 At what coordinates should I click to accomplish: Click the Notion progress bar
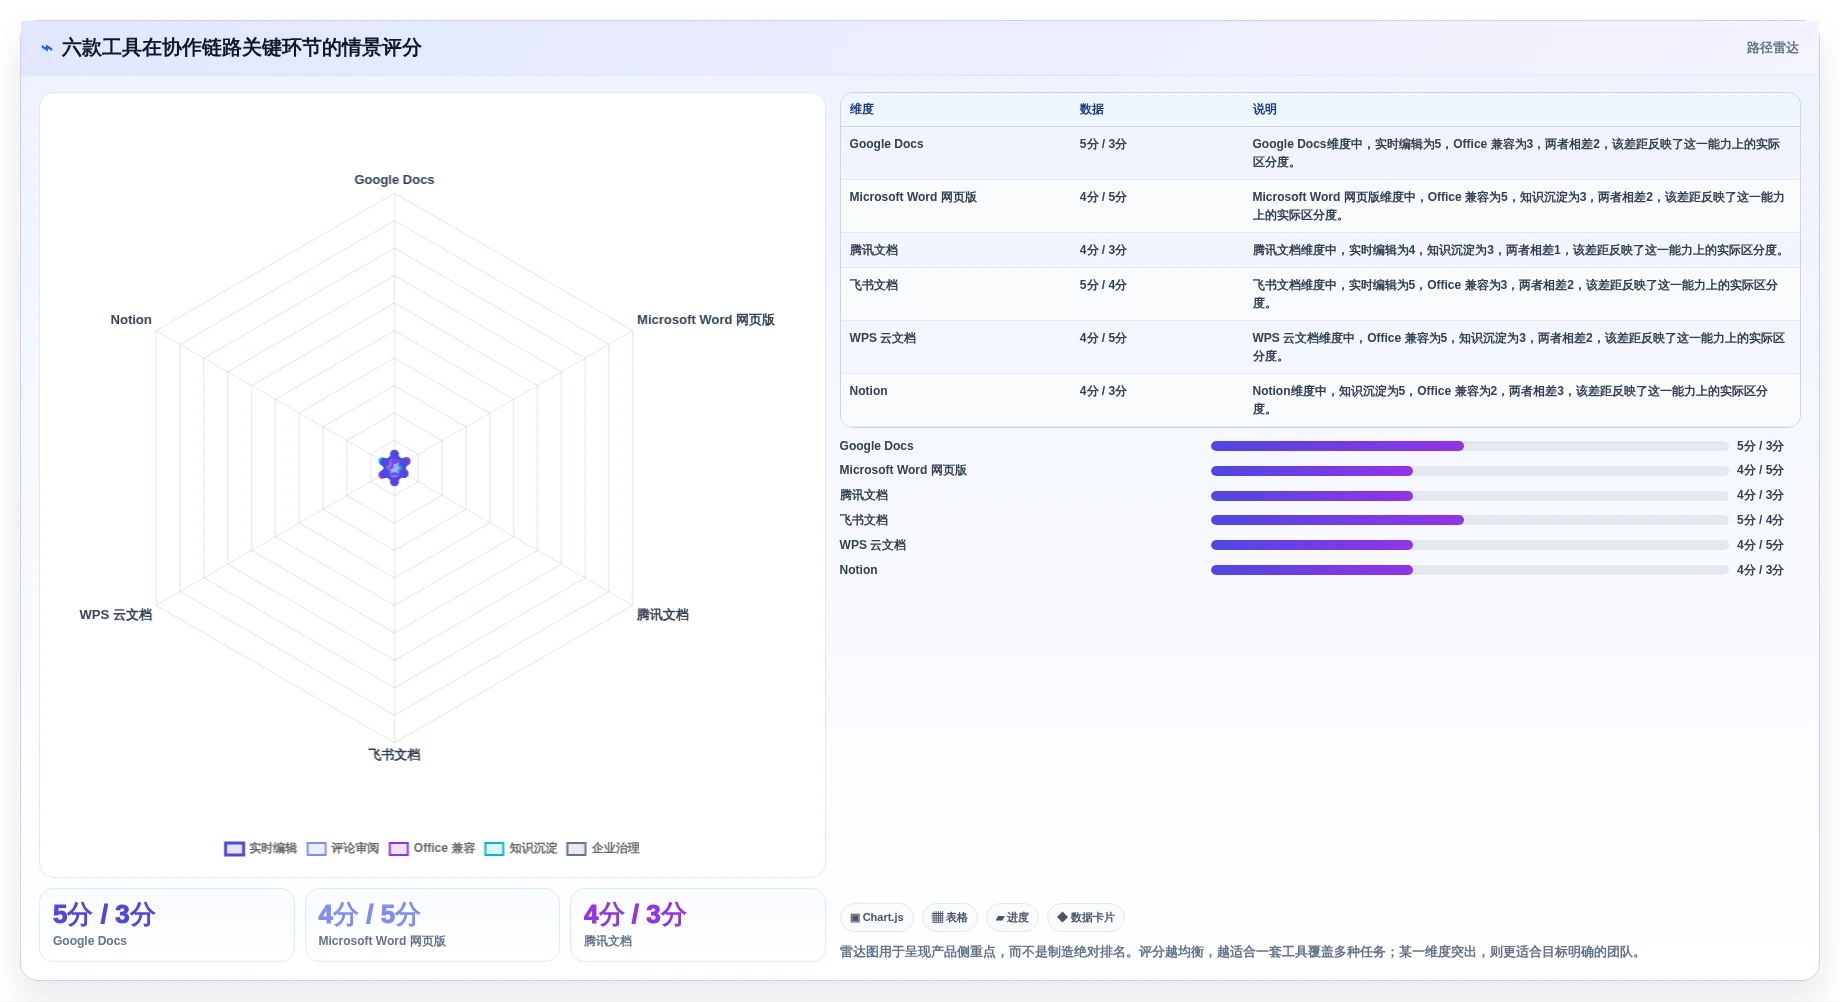tap(1469, 570)
